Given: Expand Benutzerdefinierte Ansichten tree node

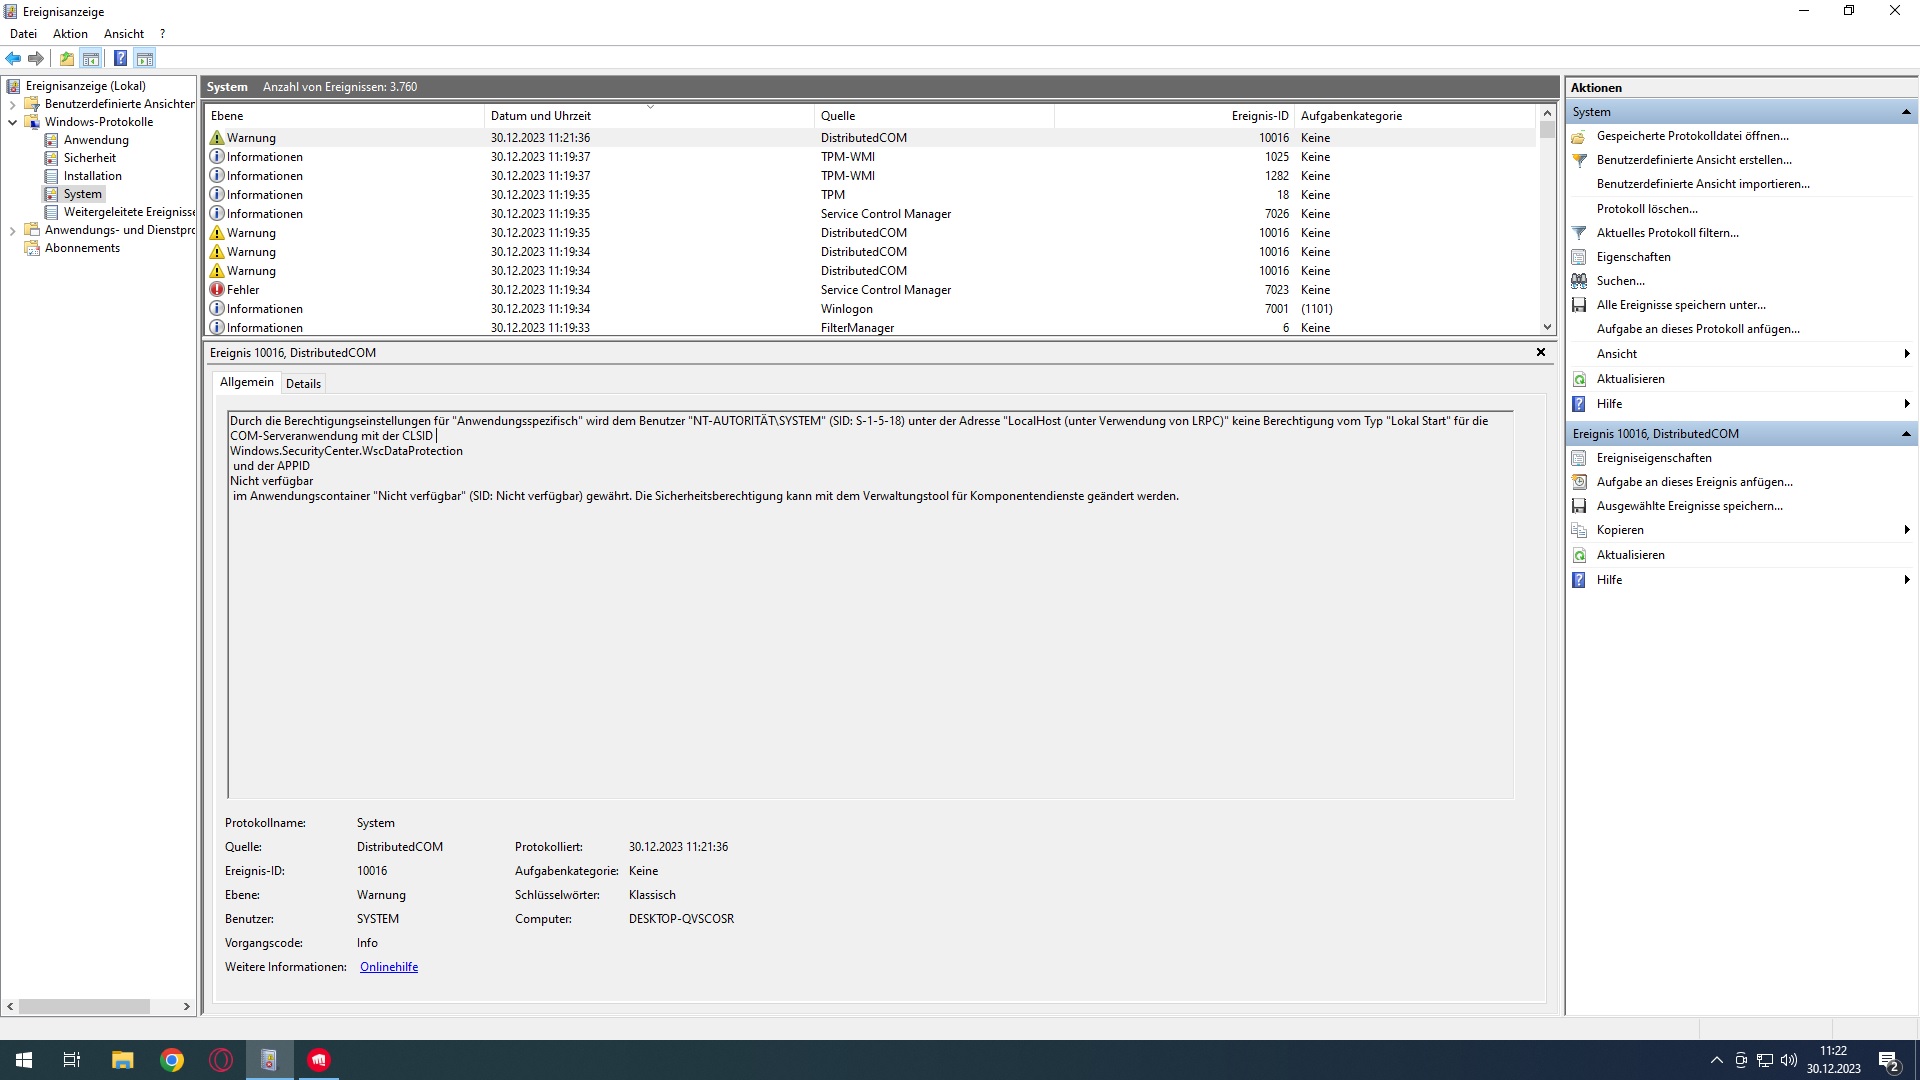Looking at the screenshot, I should tap(12, 104).
